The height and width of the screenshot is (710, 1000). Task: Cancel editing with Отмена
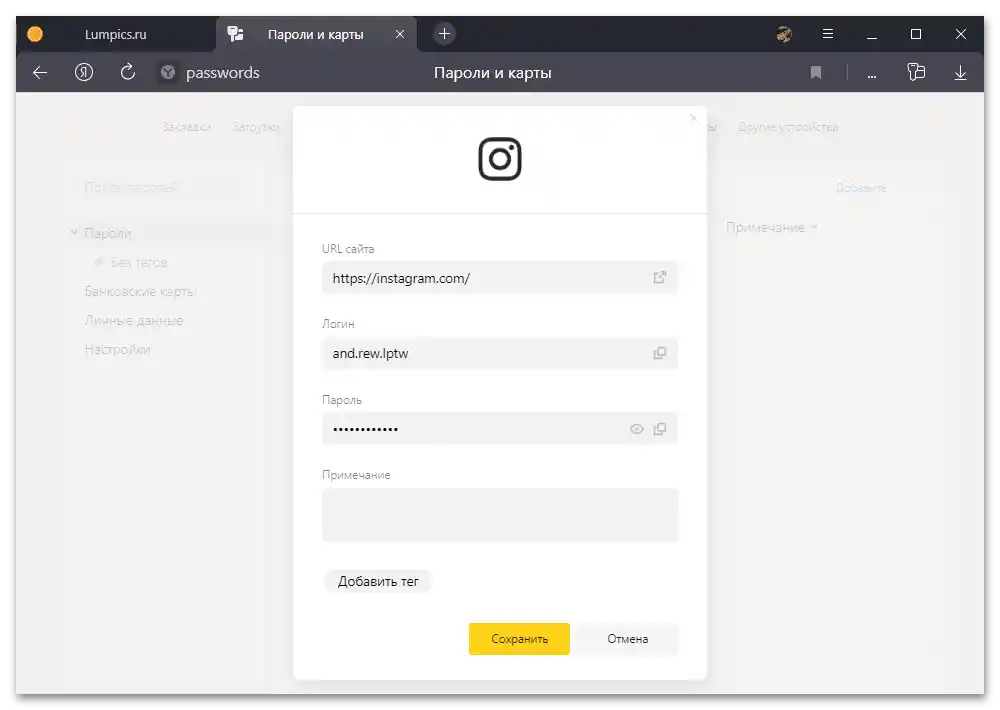tap(628, 639)
